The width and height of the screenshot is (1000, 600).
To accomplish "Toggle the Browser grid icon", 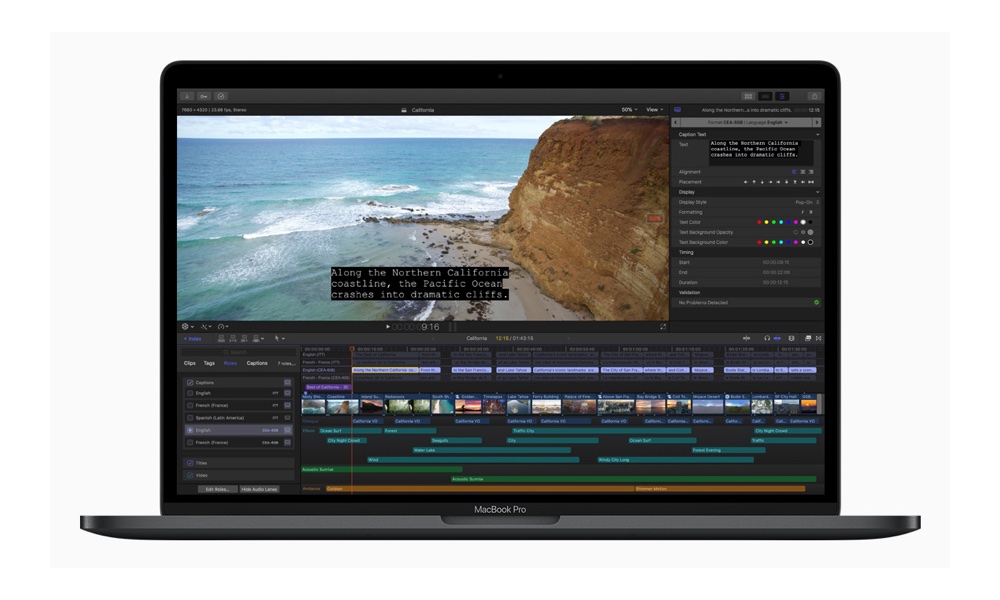I will pos(748,96).
